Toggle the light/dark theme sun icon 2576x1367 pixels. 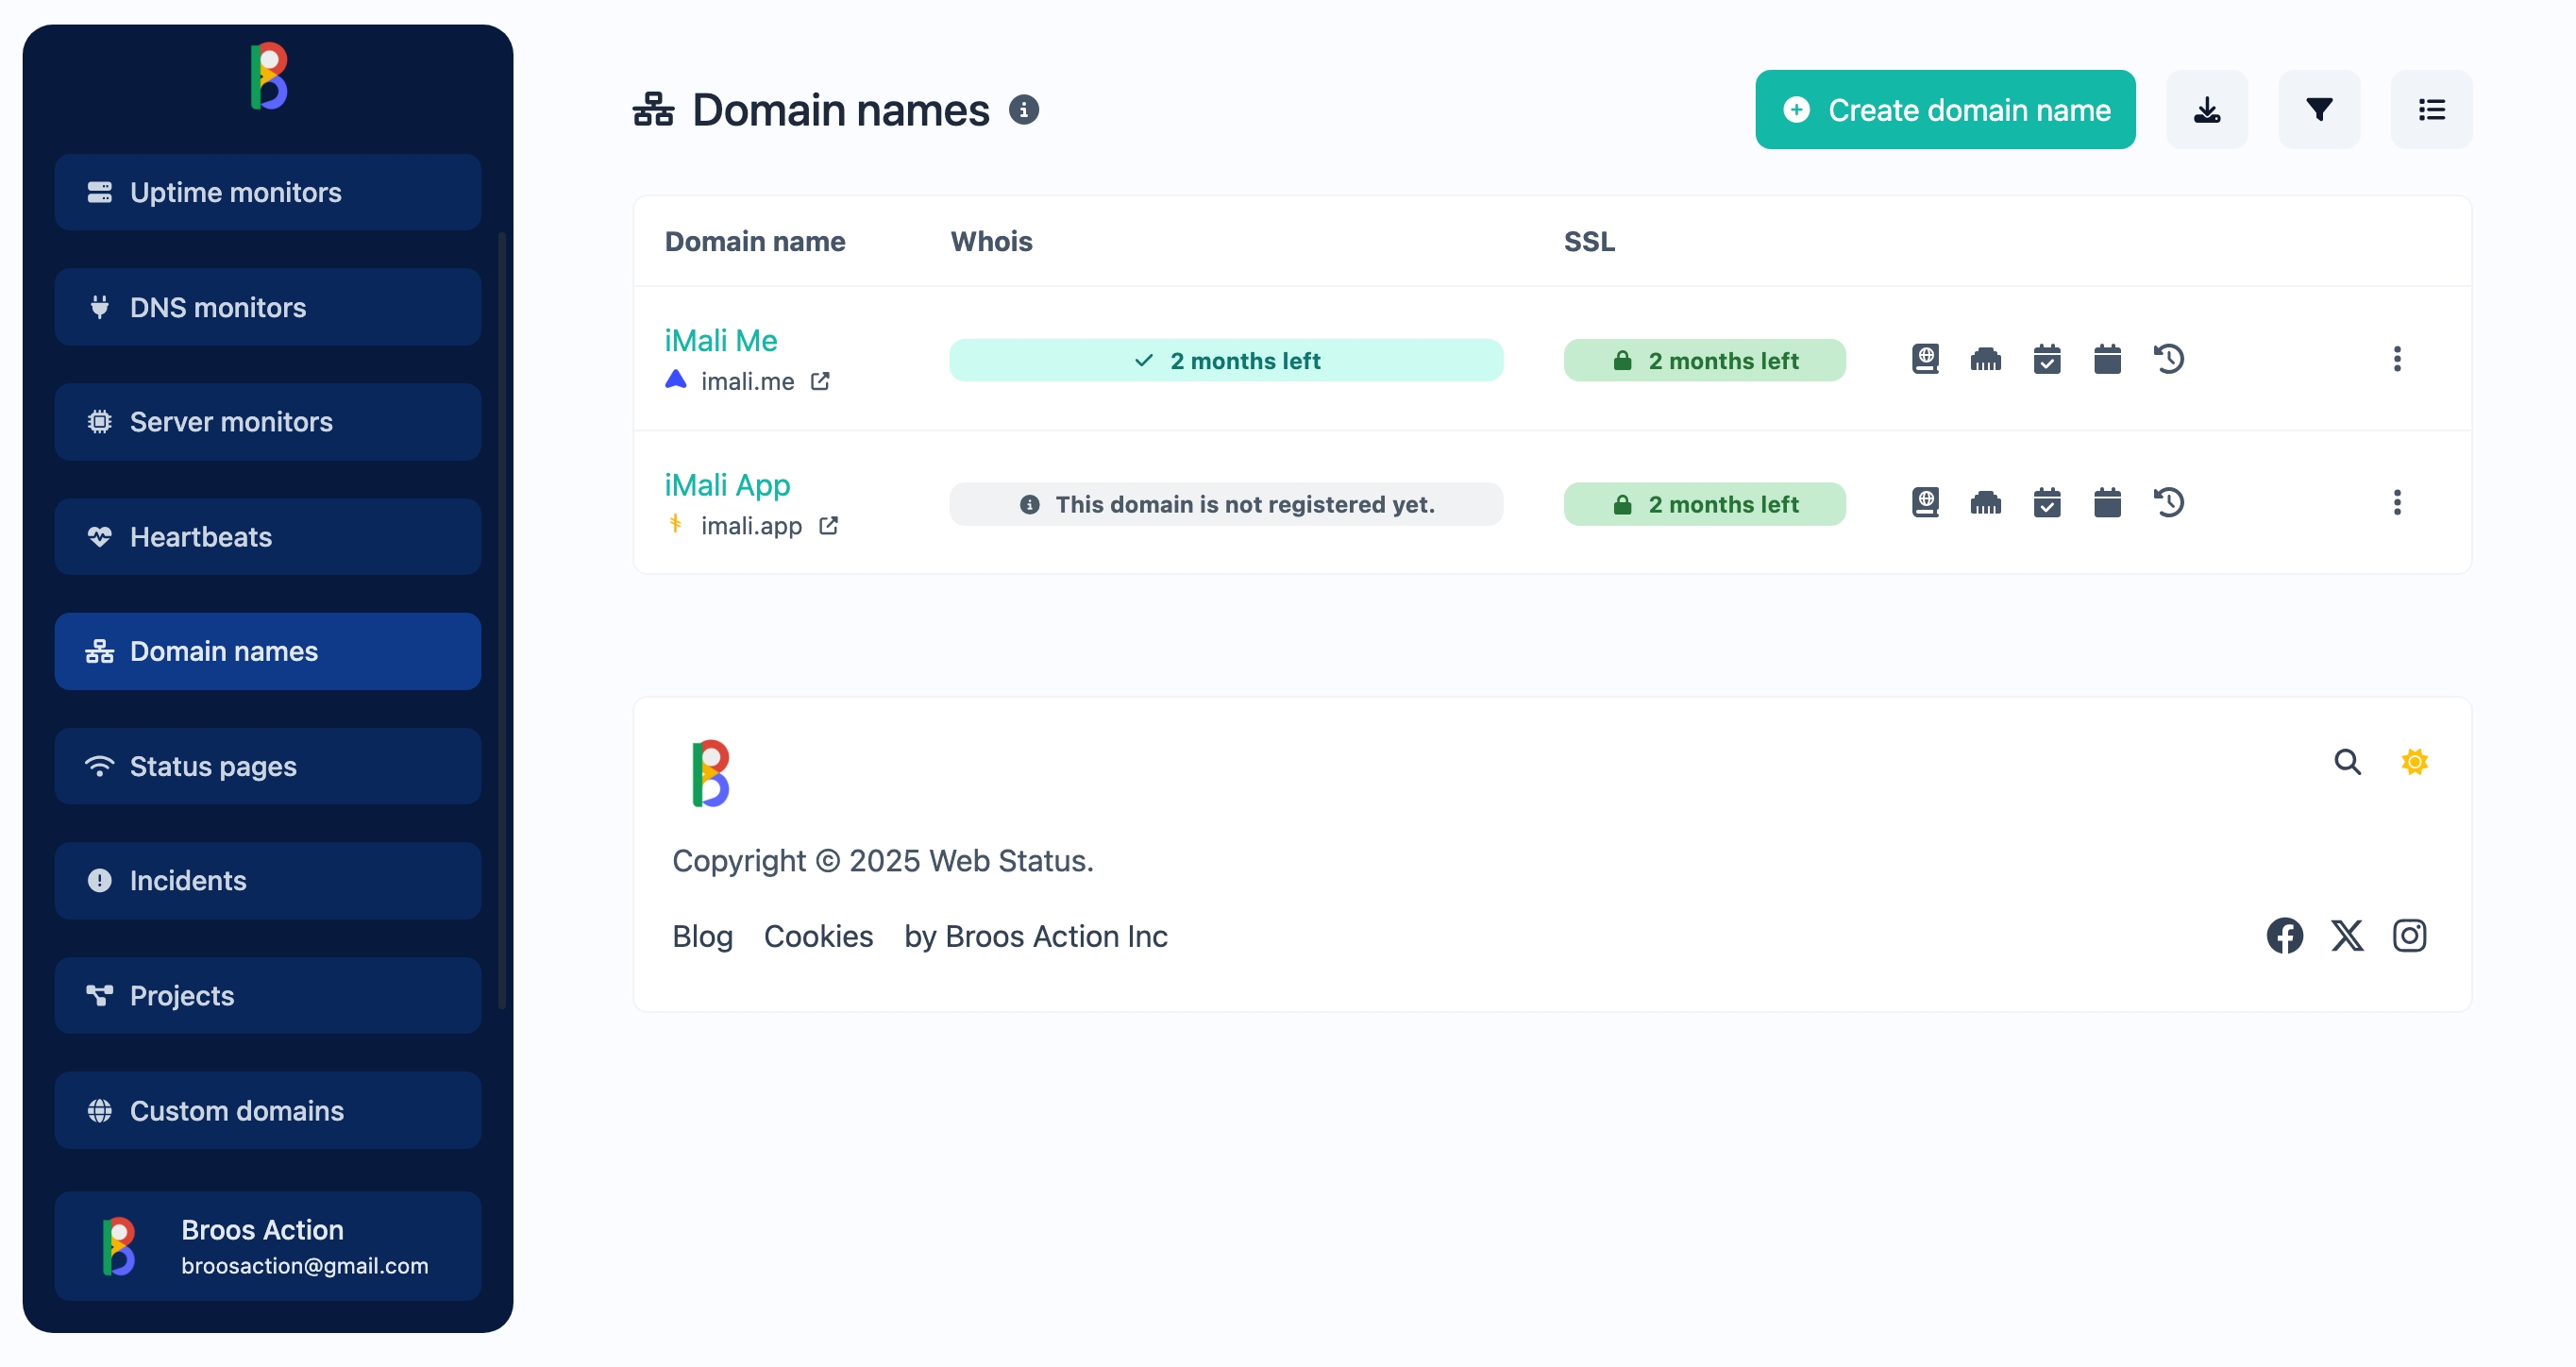point(2414,762)
